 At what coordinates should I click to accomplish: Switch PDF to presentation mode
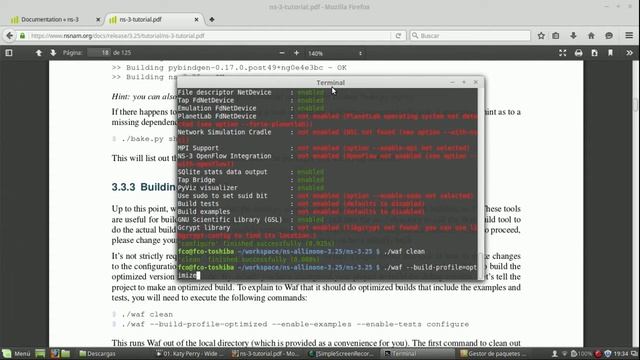[x=562, y=53]
